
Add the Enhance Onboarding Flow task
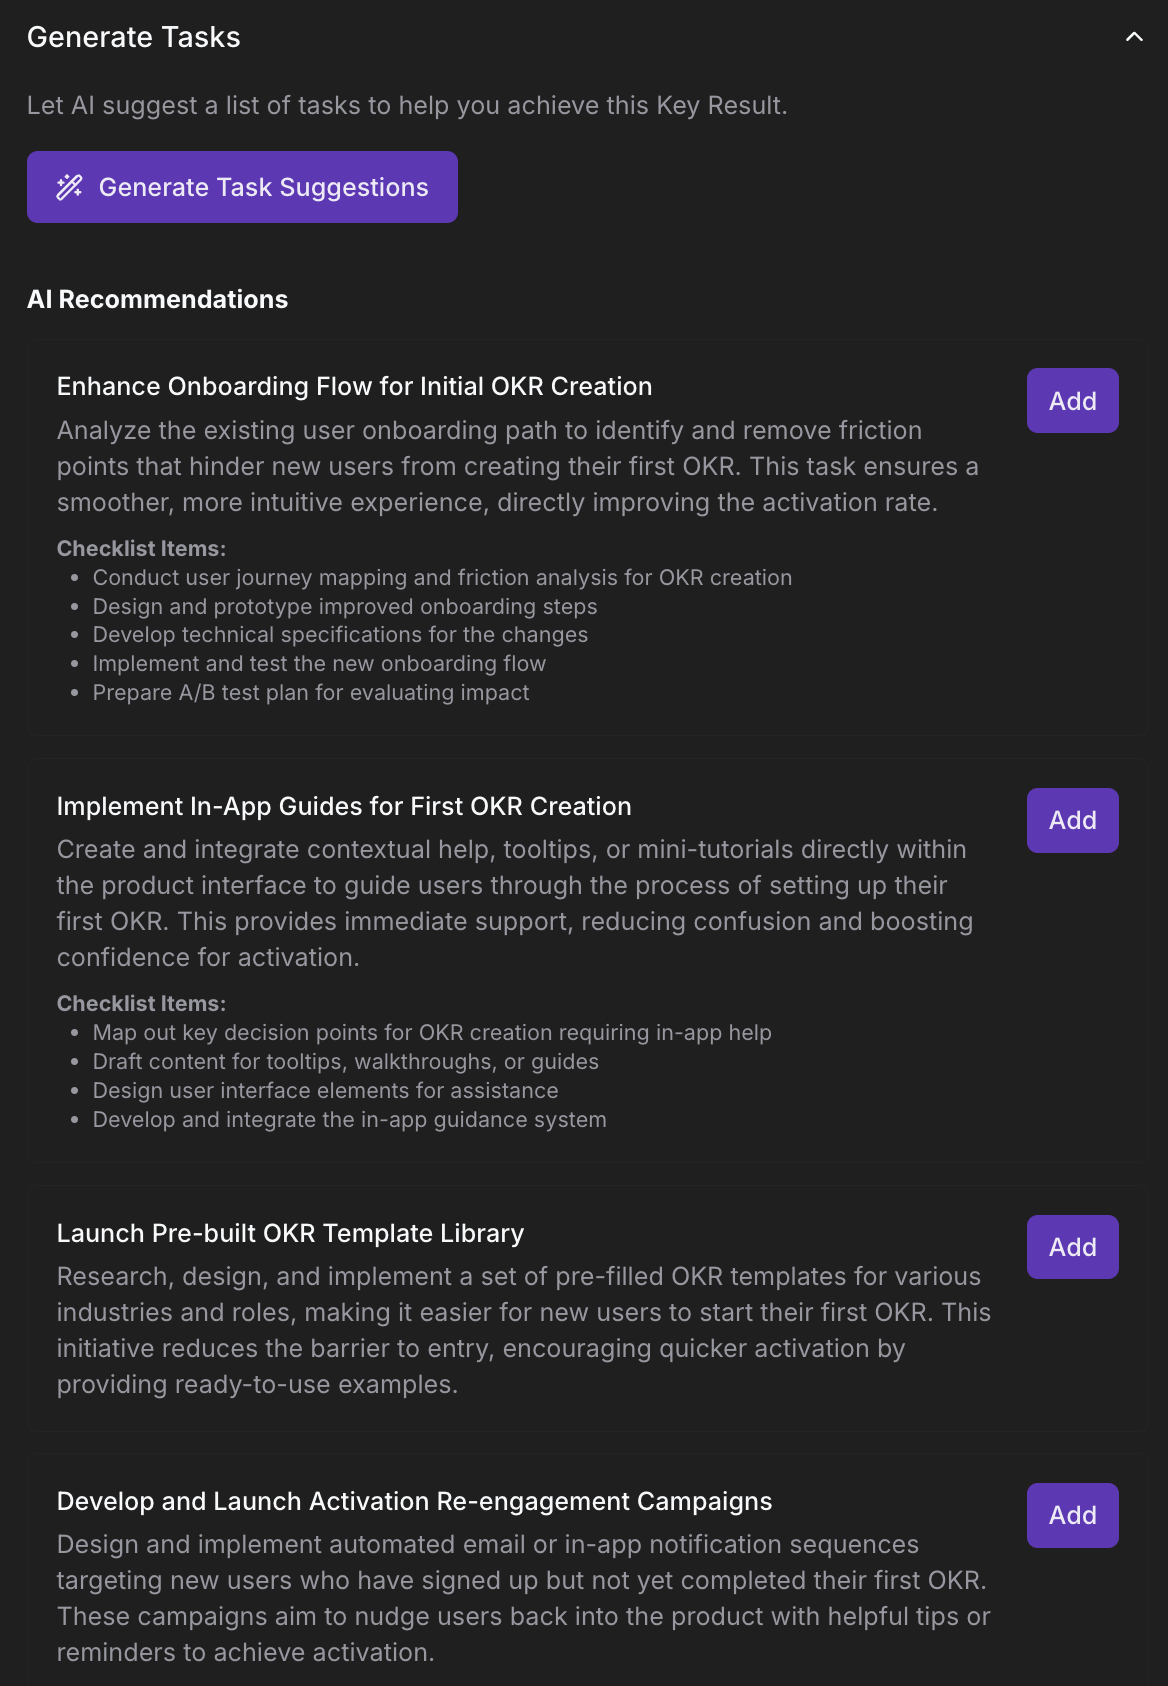pos(1072,401)
